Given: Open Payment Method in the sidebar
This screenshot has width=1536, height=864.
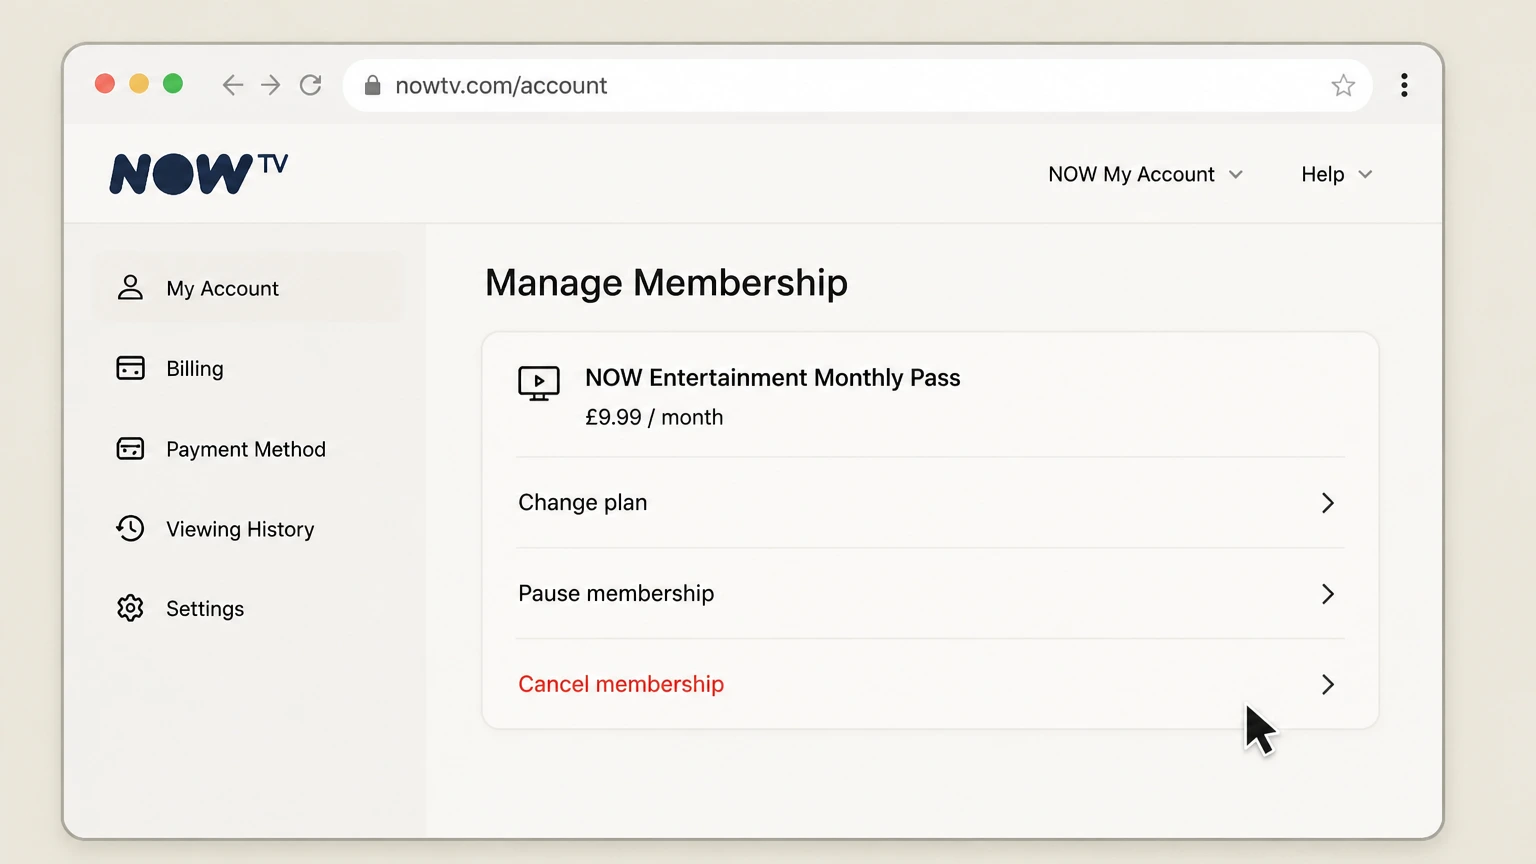Looking at the screenshot, I should pyautogui.click(x=248, y=449).
